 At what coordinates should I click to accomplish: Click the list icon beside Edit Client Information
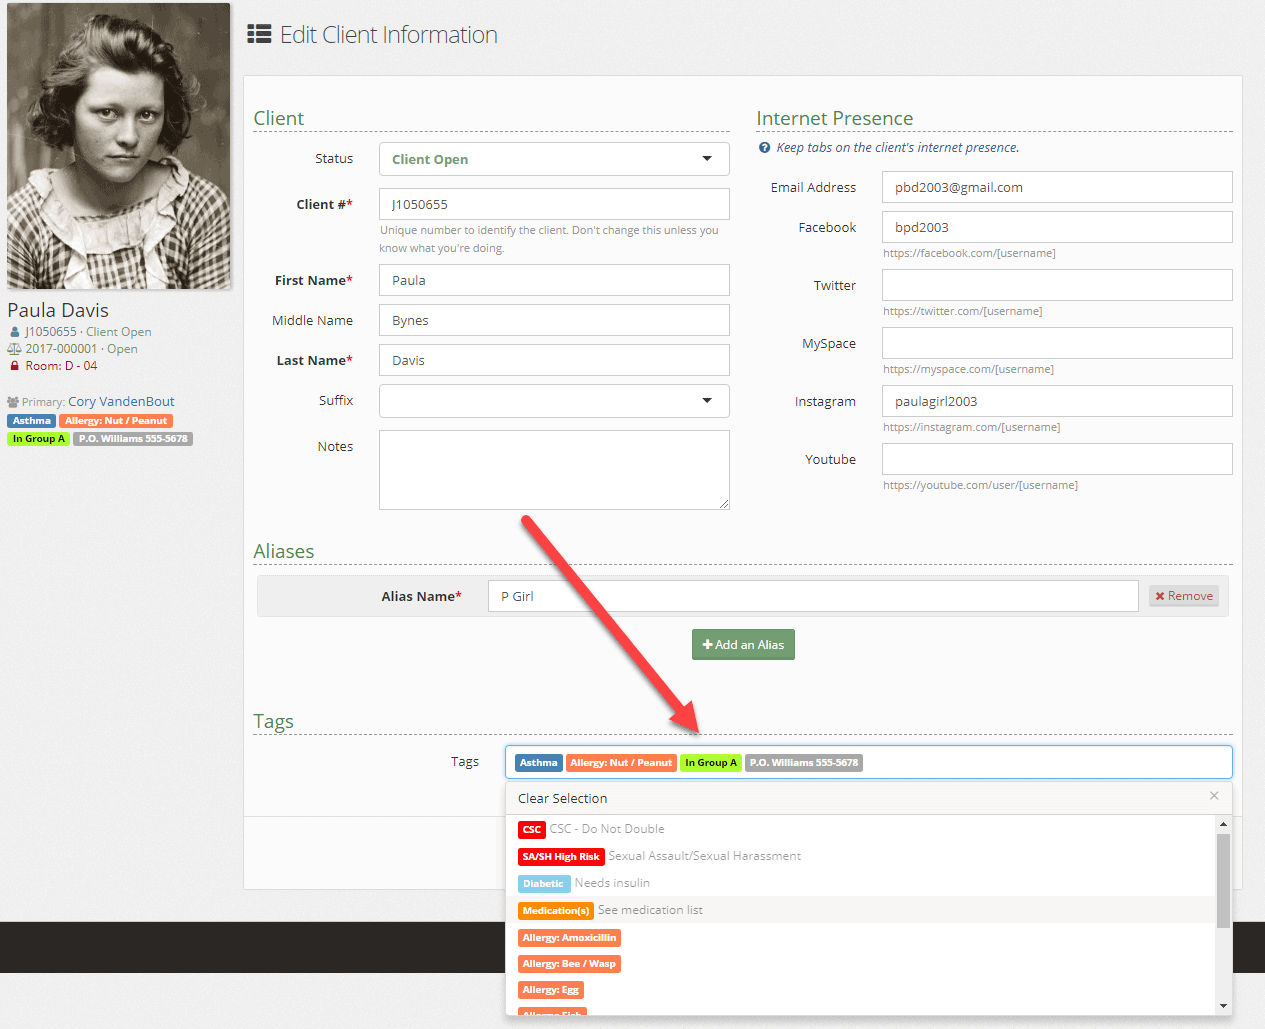(259, 35)
